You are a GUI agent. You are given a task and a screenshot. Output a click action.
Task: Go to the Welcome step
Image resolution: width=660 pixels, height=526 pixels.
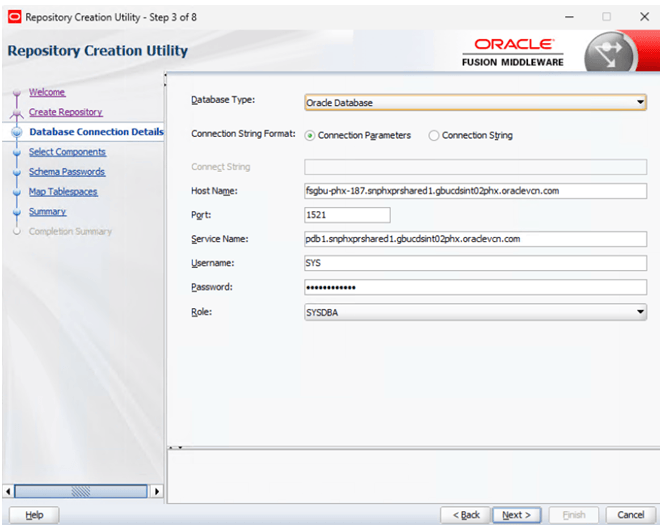[x=47, y=92]
